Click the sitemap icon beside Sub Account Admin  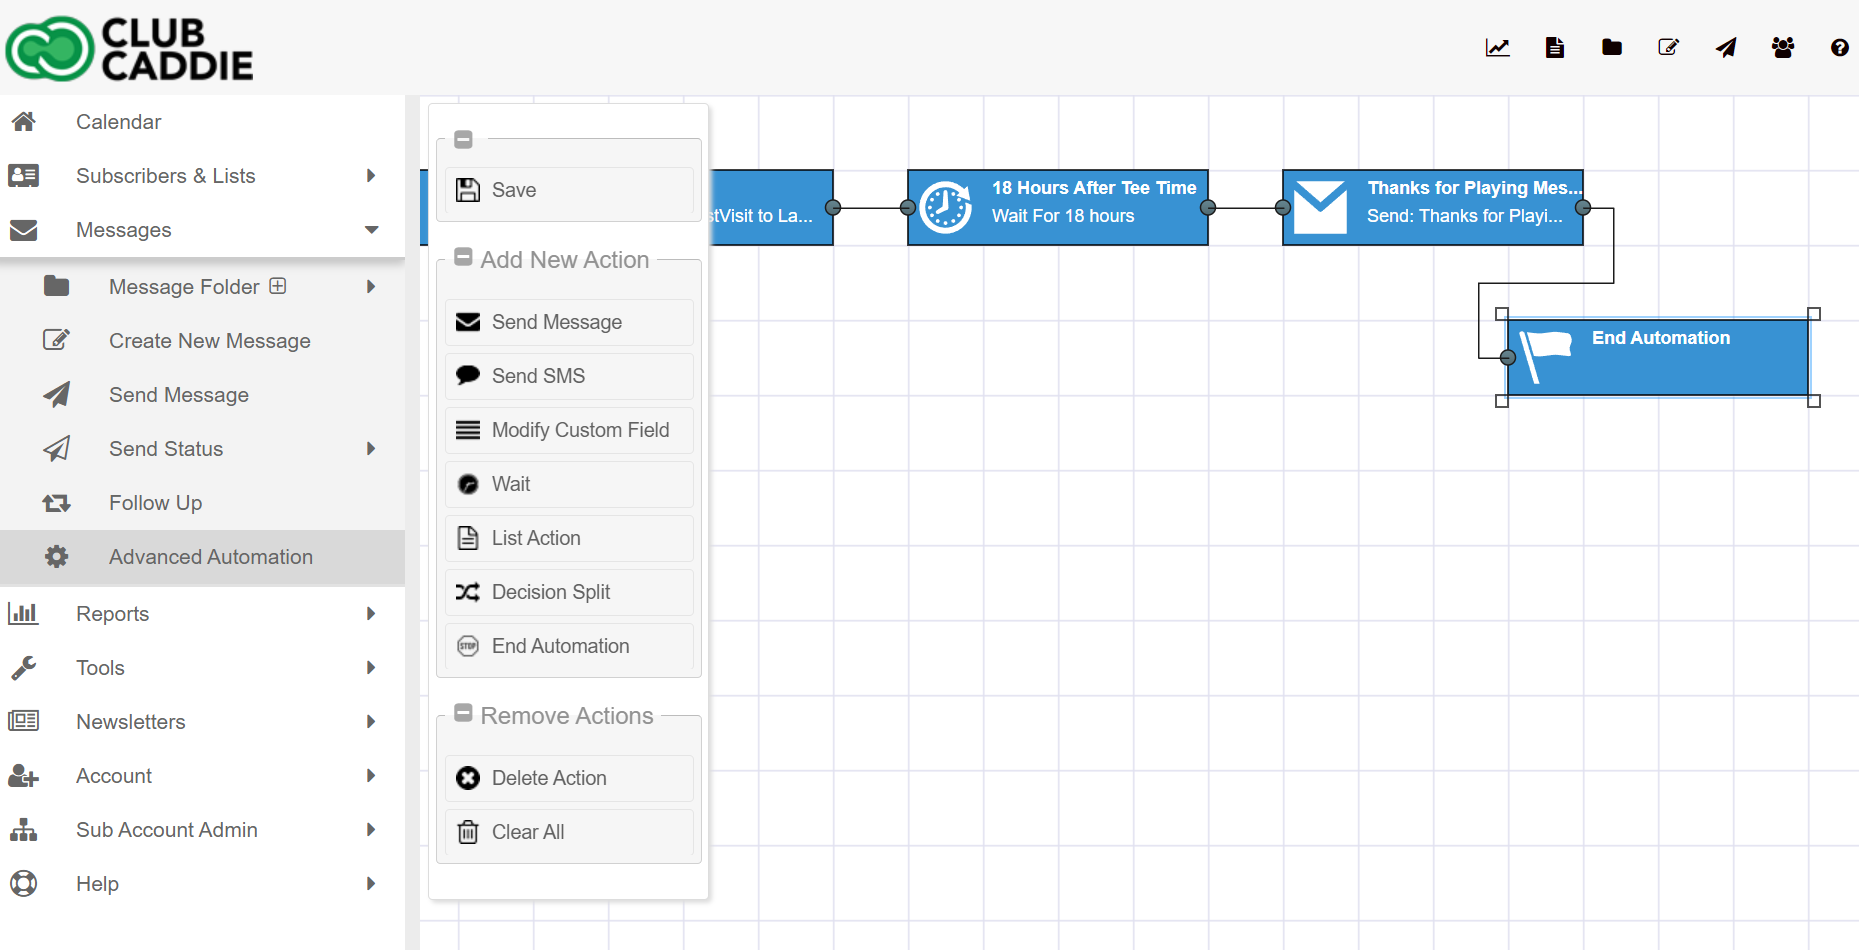click(24, 830)
